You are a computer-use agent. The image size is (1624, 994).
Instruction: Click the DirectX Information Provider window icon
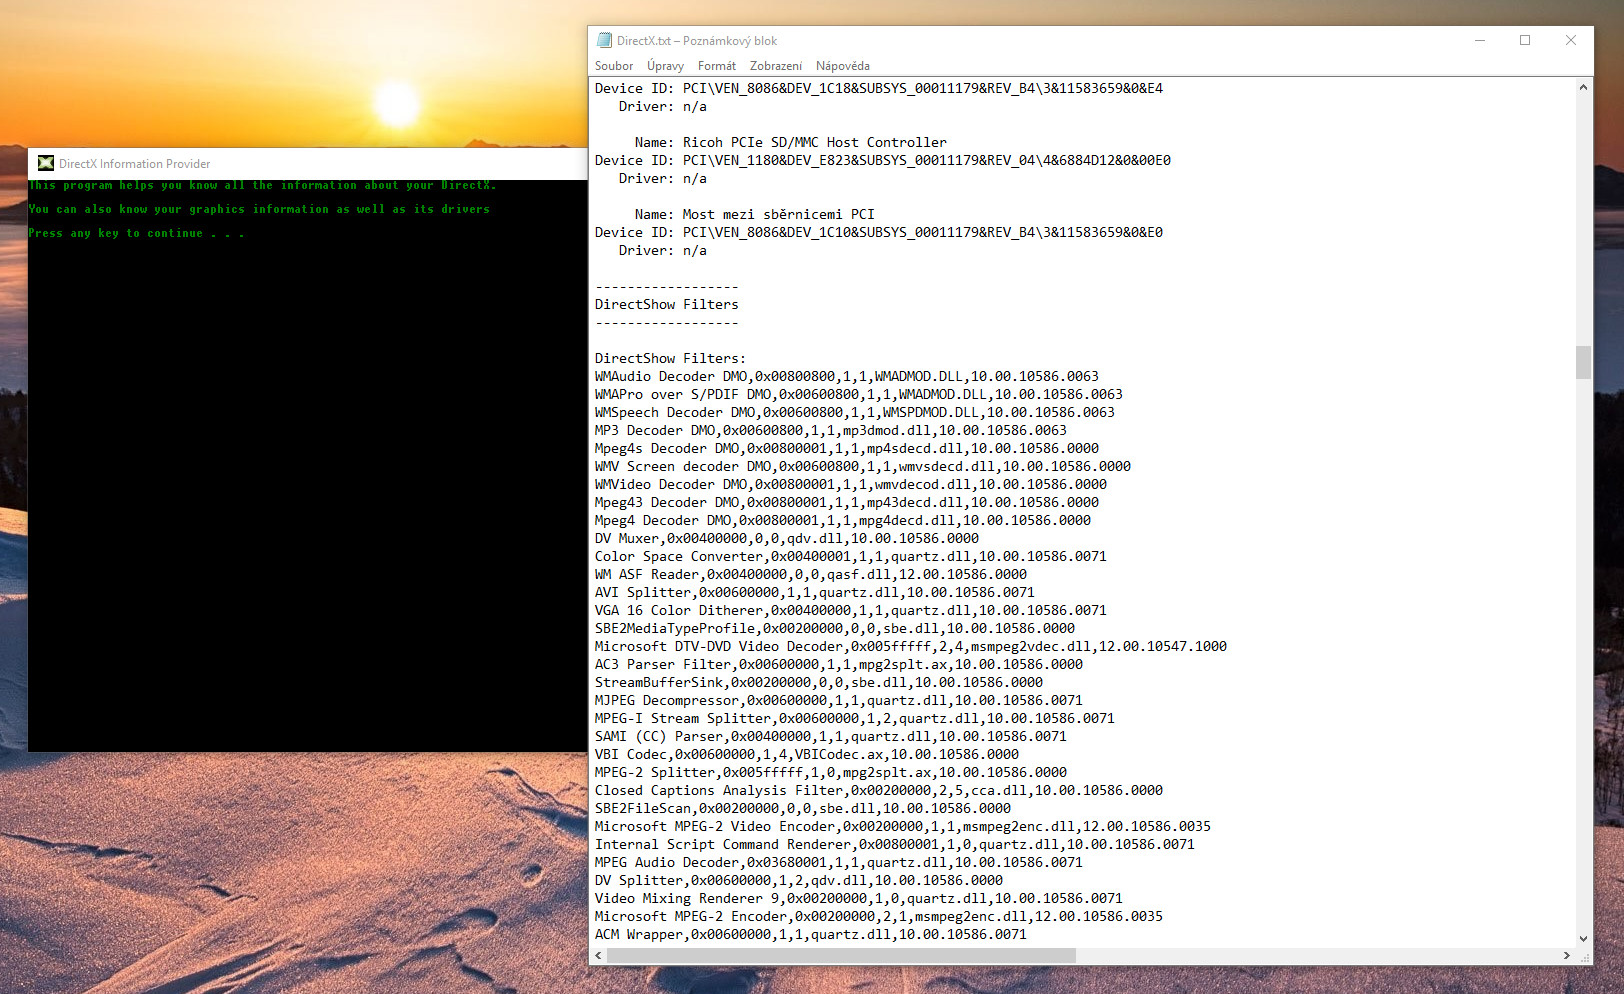(46, 163)
